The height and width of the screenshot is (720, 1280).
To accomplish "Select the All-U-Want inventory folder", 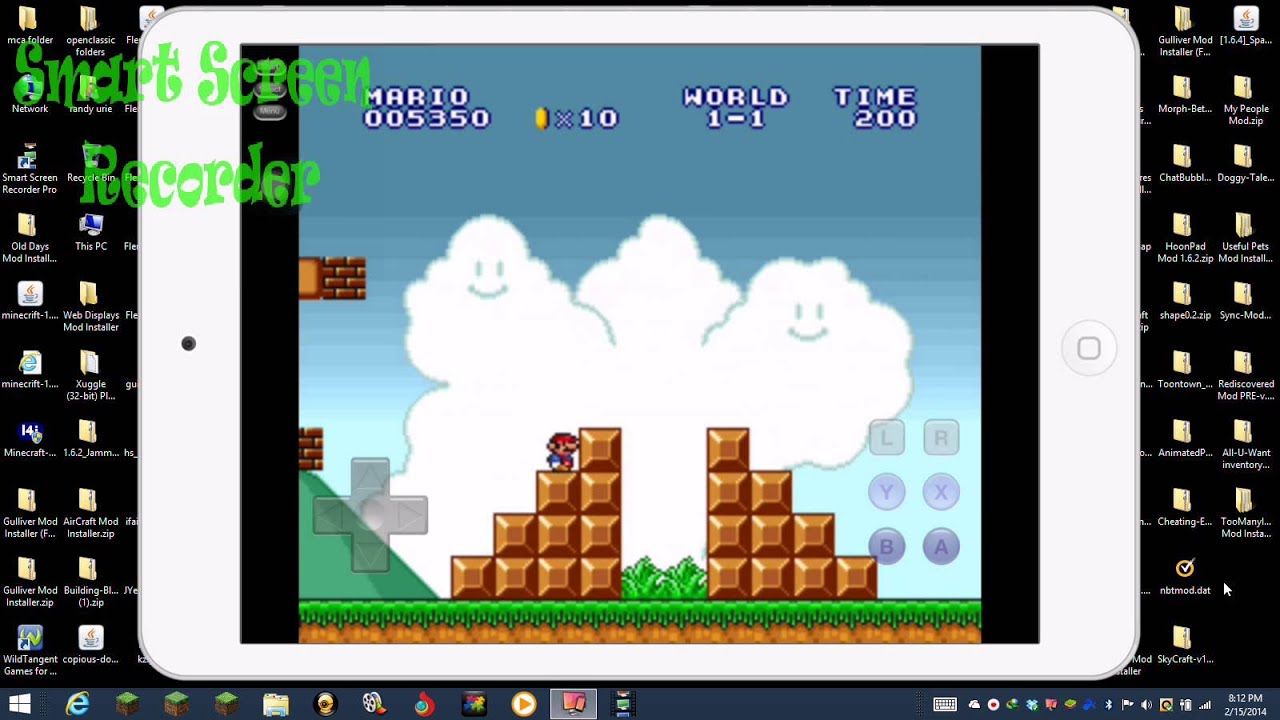I will pos(1245,446).
